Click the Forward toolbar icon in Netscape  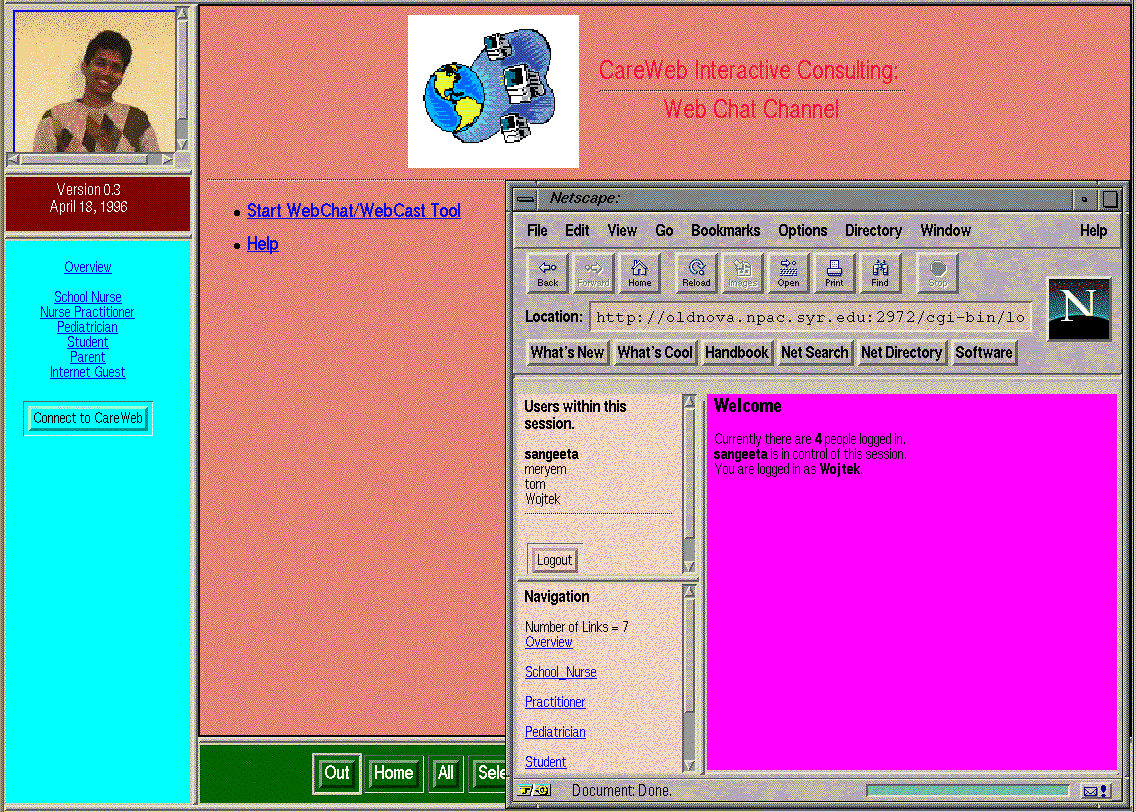point(593,273)
